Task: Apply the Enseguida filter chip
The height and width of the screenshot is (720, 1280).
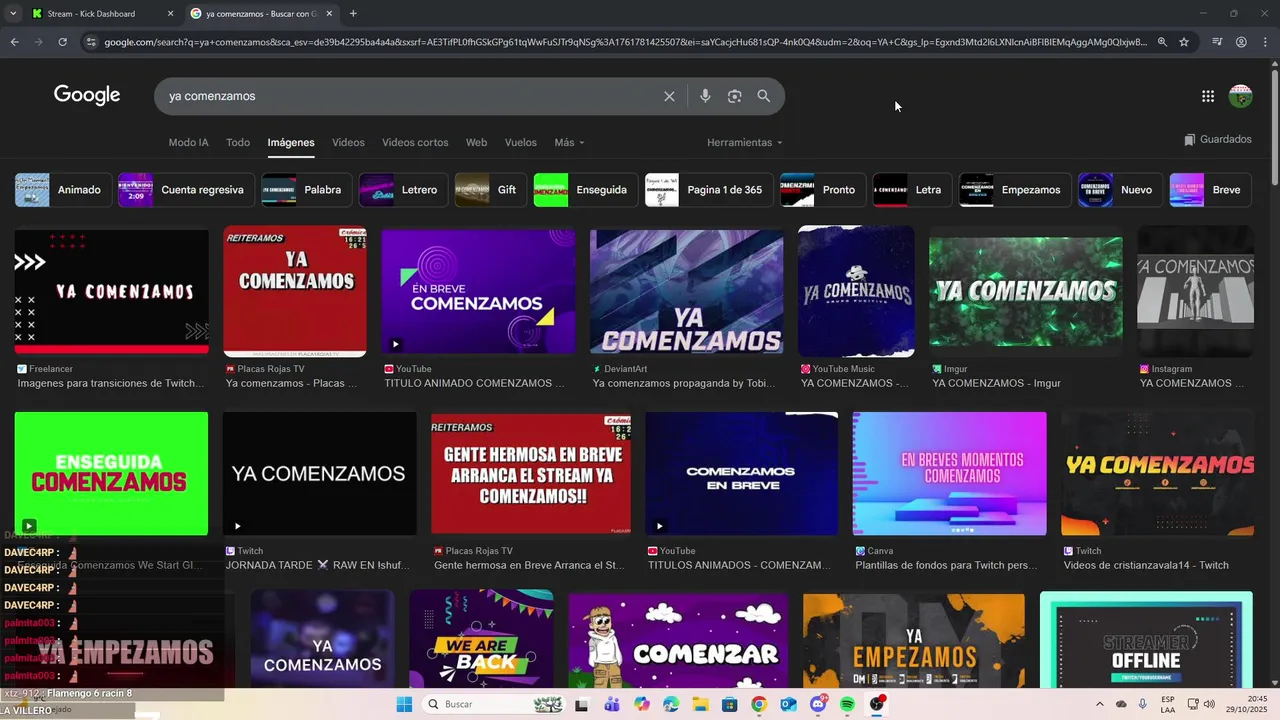Action: pyautogui.click(x=585, y=190)
